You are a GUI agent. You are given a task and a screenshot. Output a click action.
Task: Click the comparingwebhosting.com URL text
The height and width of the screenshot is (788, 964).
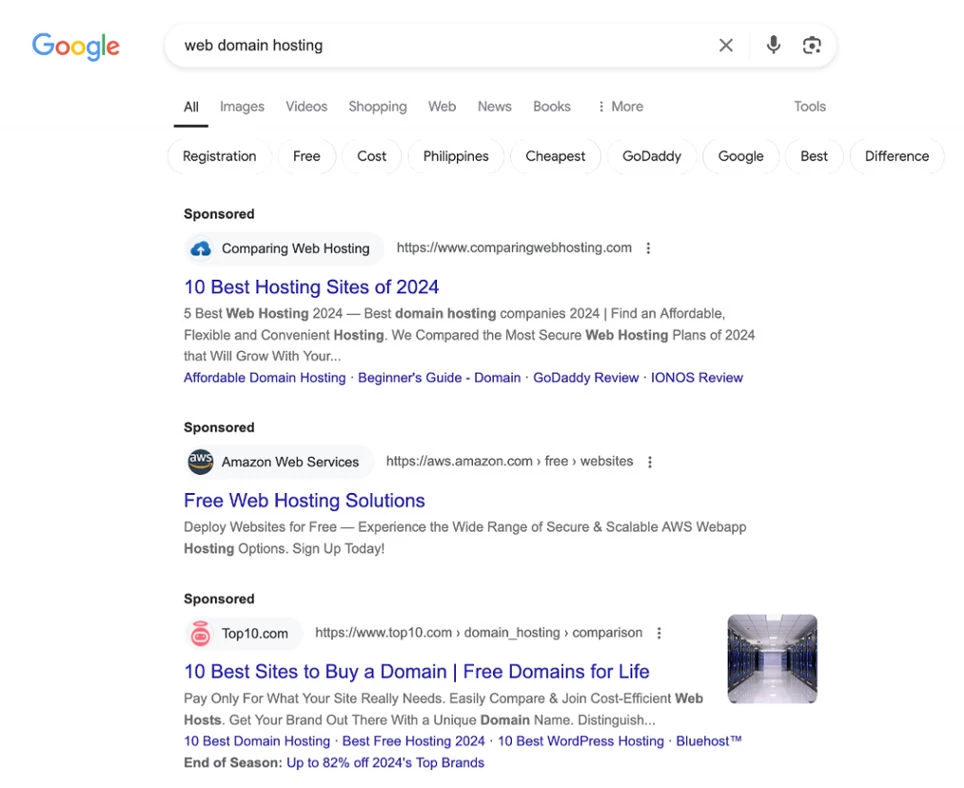point(514,248)
